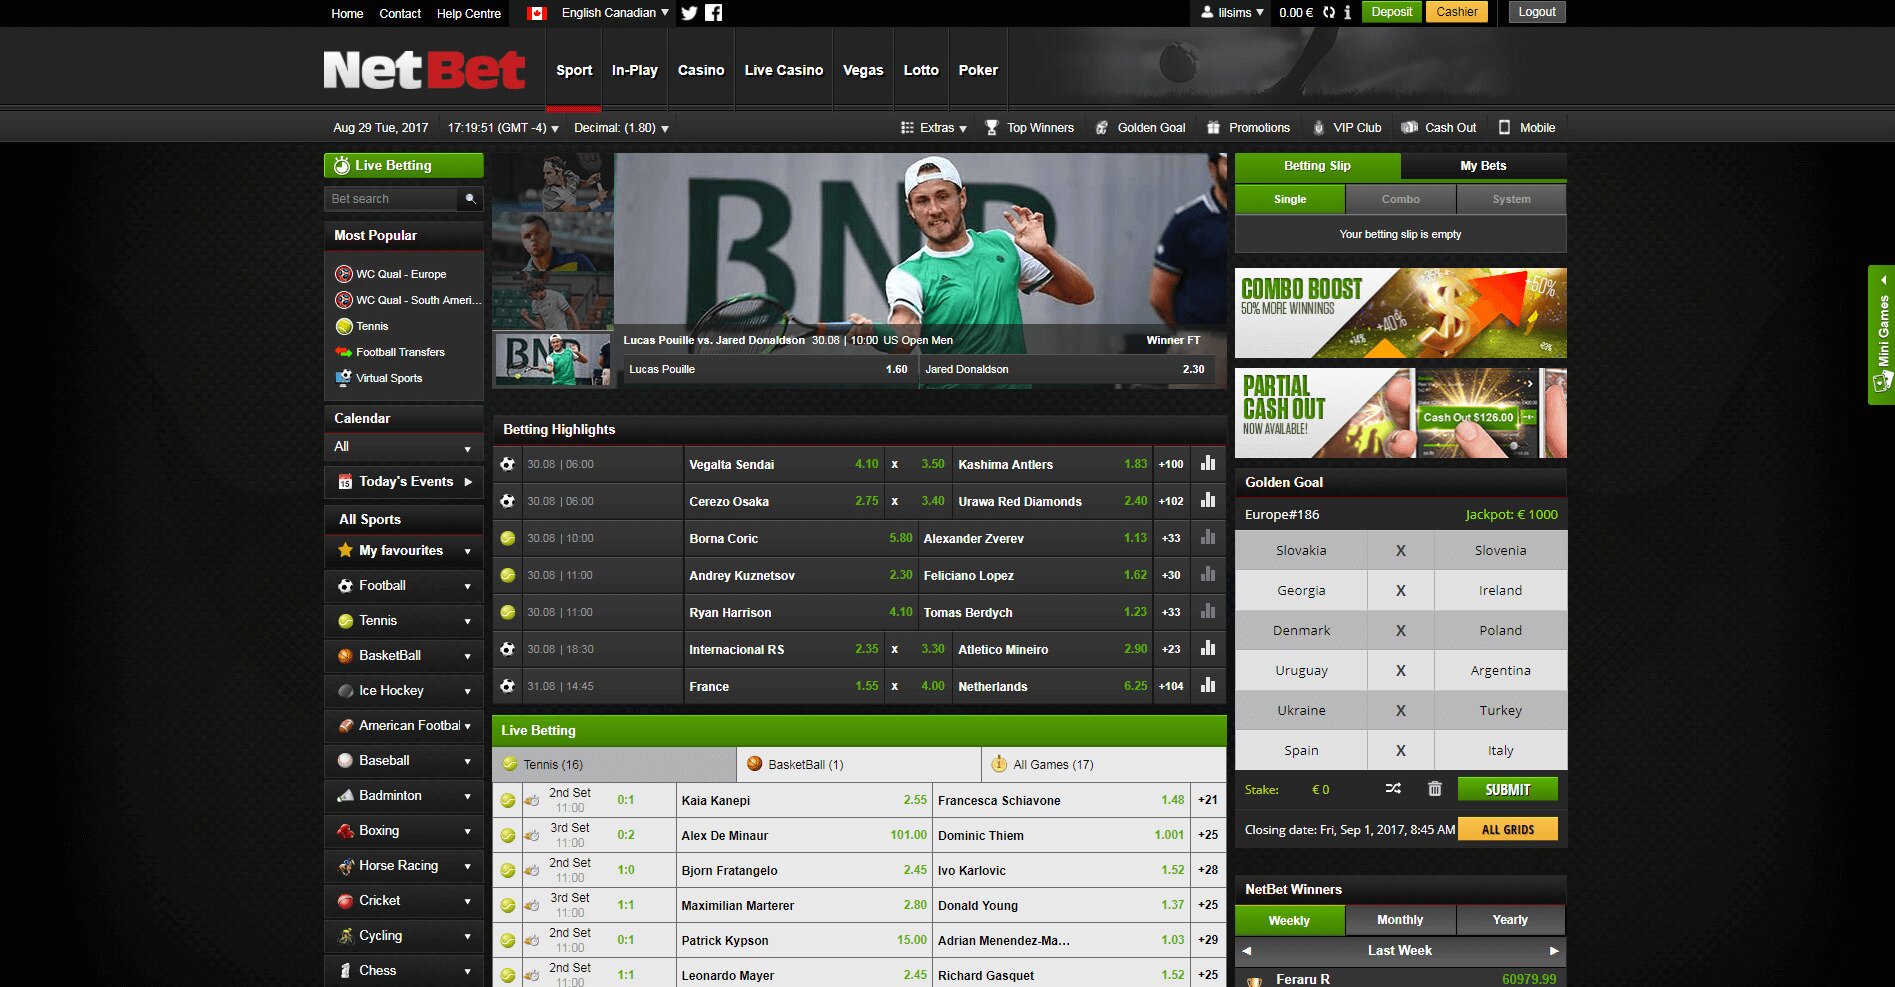
Task: Submit the Golden Goal predictions
Action: pyautogui.click(x=1507, y=789)
